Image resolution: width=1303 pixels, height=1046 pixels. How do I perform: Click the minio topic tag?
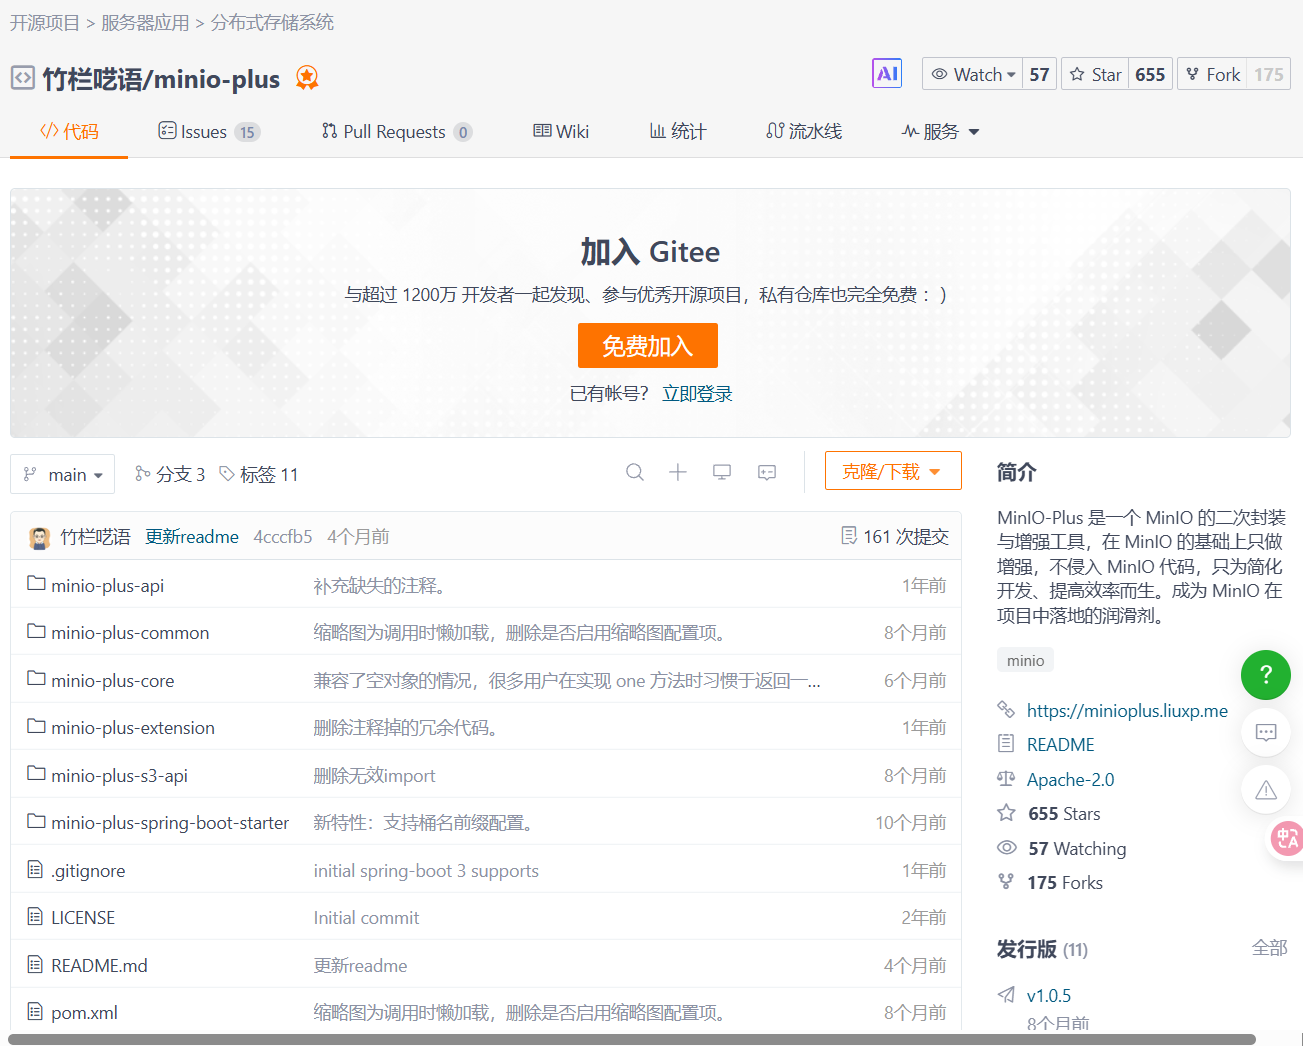(x=1025, y=660)
